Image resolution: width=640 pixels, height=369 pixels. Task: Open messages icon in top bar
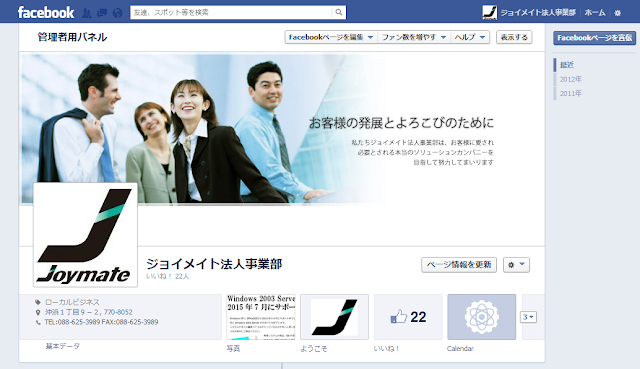tap(102, 13)
